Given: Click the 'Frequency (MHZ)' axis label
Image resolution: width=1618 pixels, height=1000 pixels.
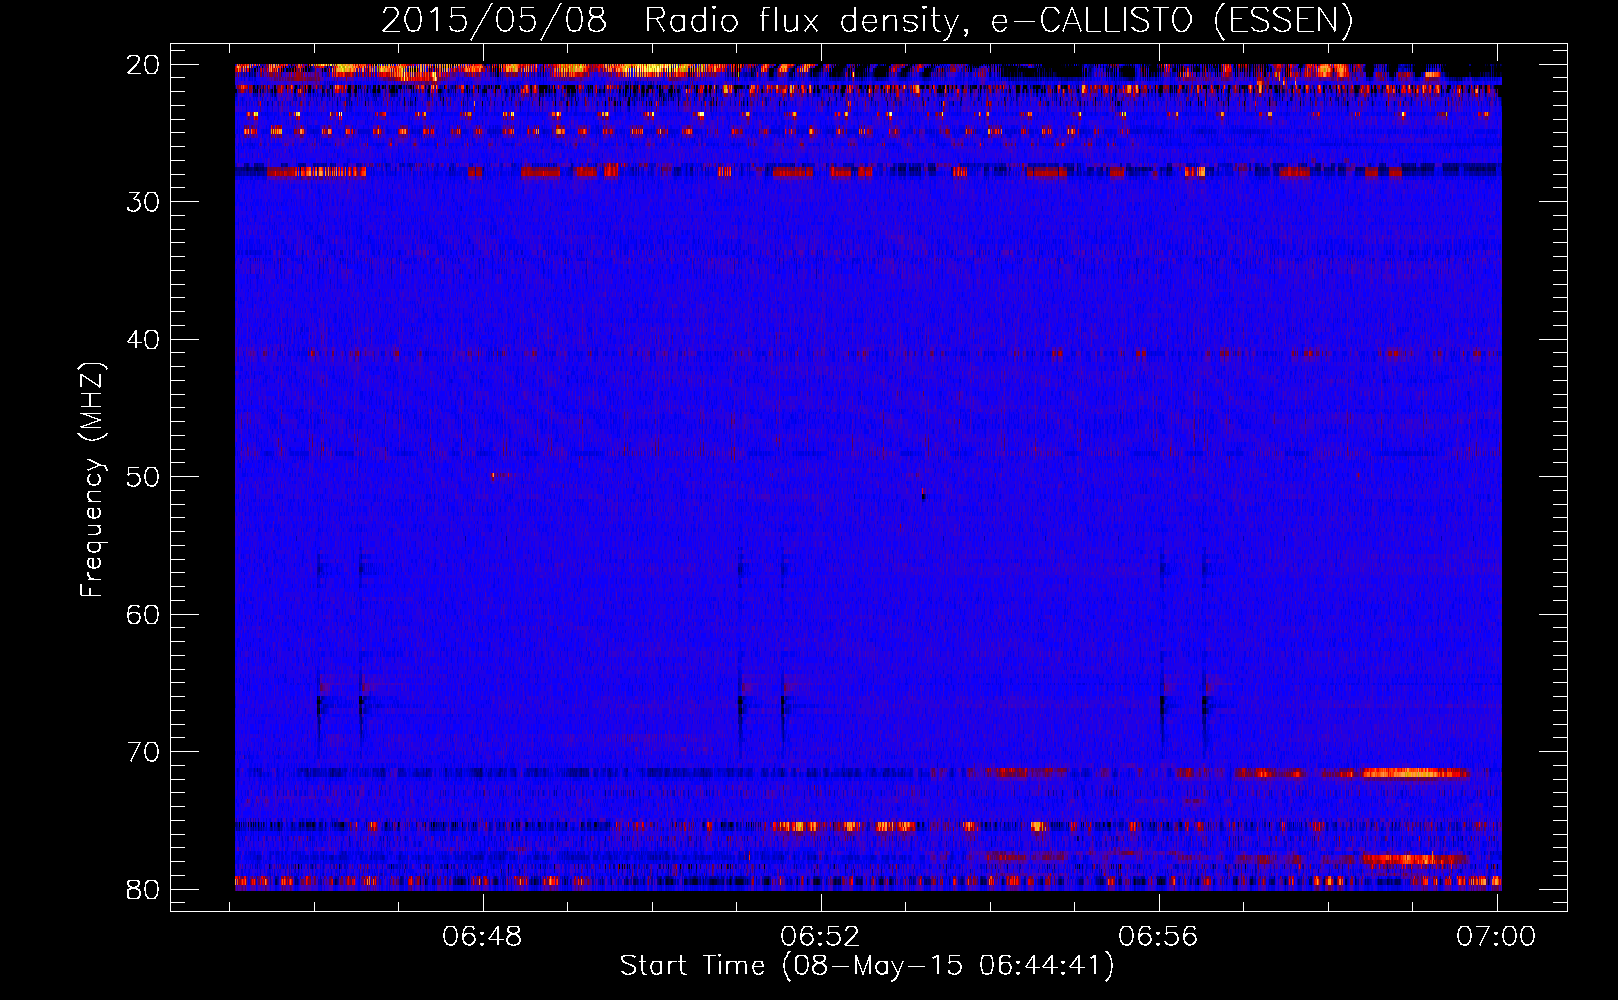Looking at the screenshot, I should point(92,480).
